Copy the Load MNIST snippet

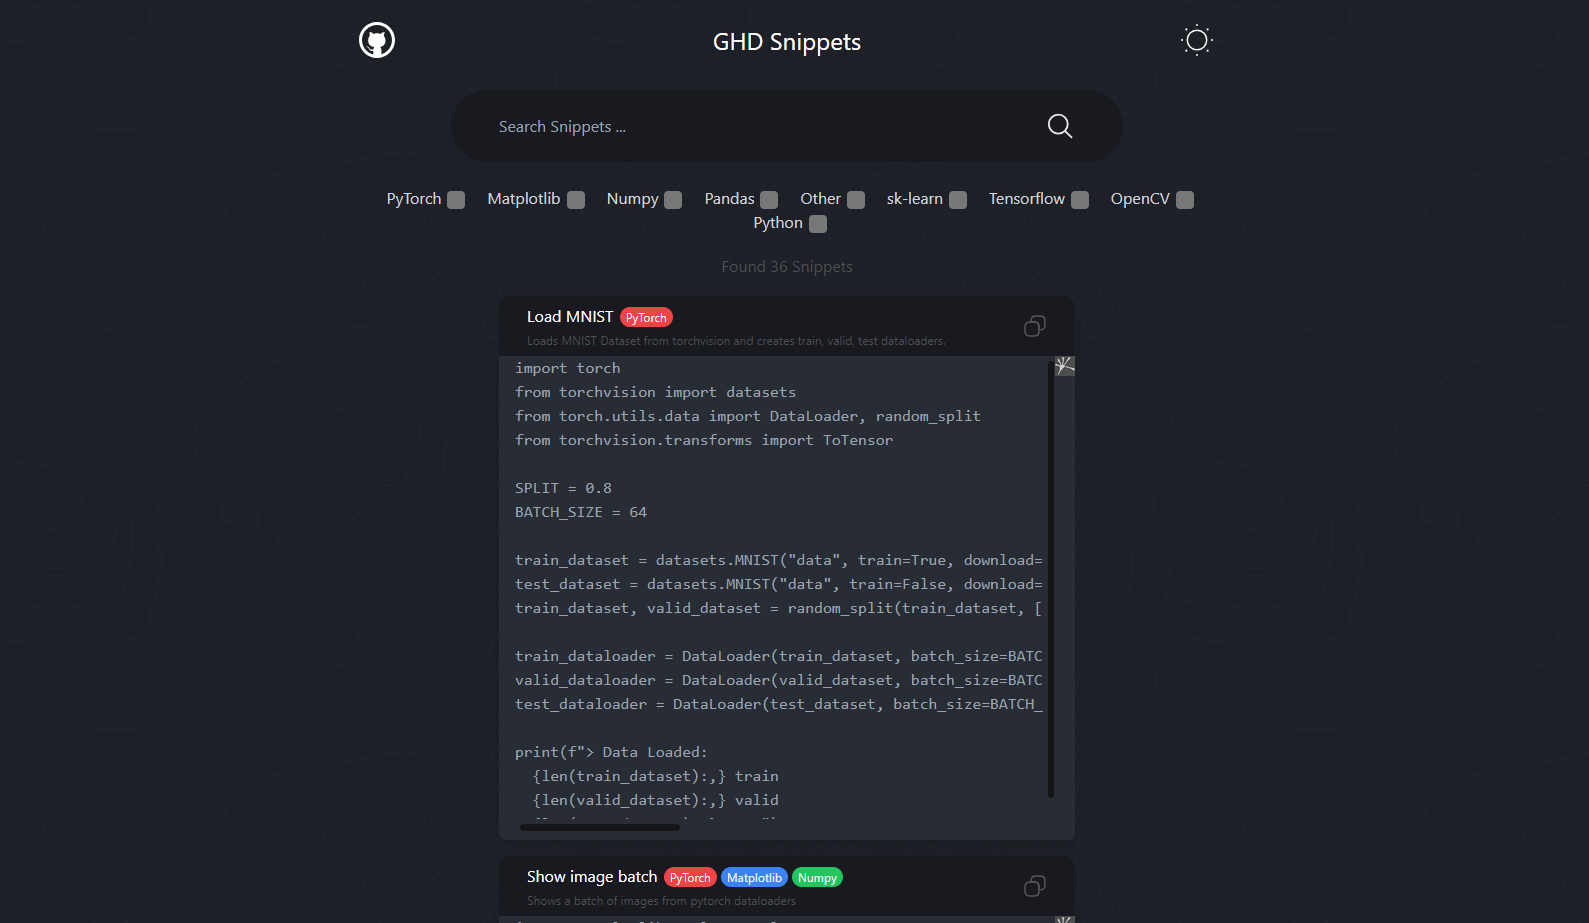coord(1034,326)
